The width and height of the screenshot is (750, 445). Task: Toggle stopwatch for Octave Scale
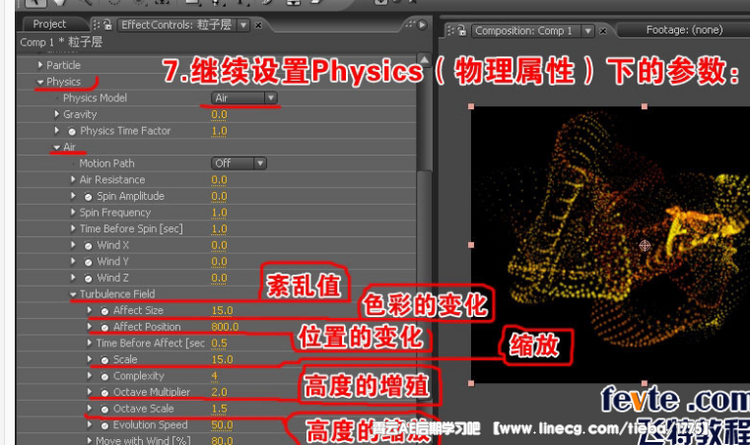pyautogui.click(x=105, y=409)
